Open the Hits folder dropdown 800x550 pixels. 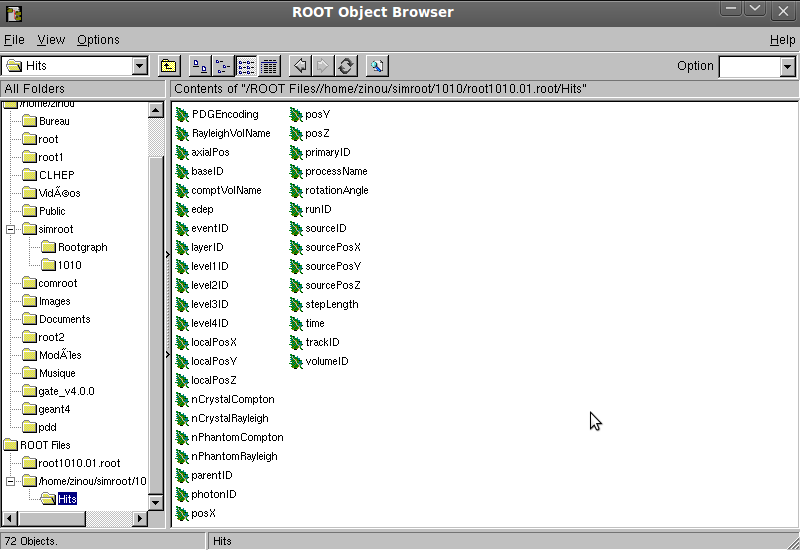coord(140,67)
